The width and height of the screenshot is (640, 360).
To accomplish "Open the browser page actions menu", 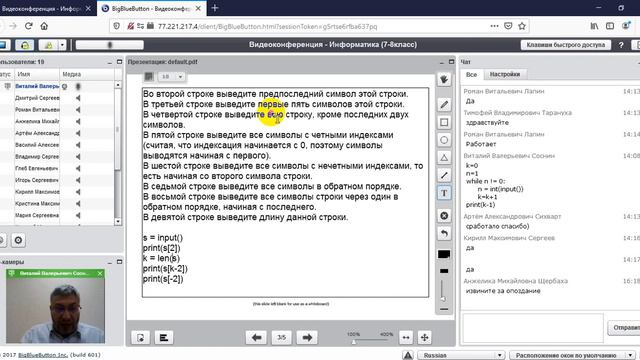I will pyautogui.click(x=494, y=26).
